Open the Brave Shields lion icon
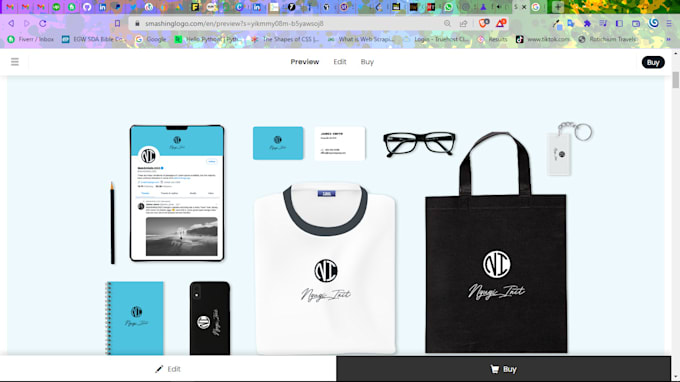The height and width of the screenshot is (382, 680). 484,23
